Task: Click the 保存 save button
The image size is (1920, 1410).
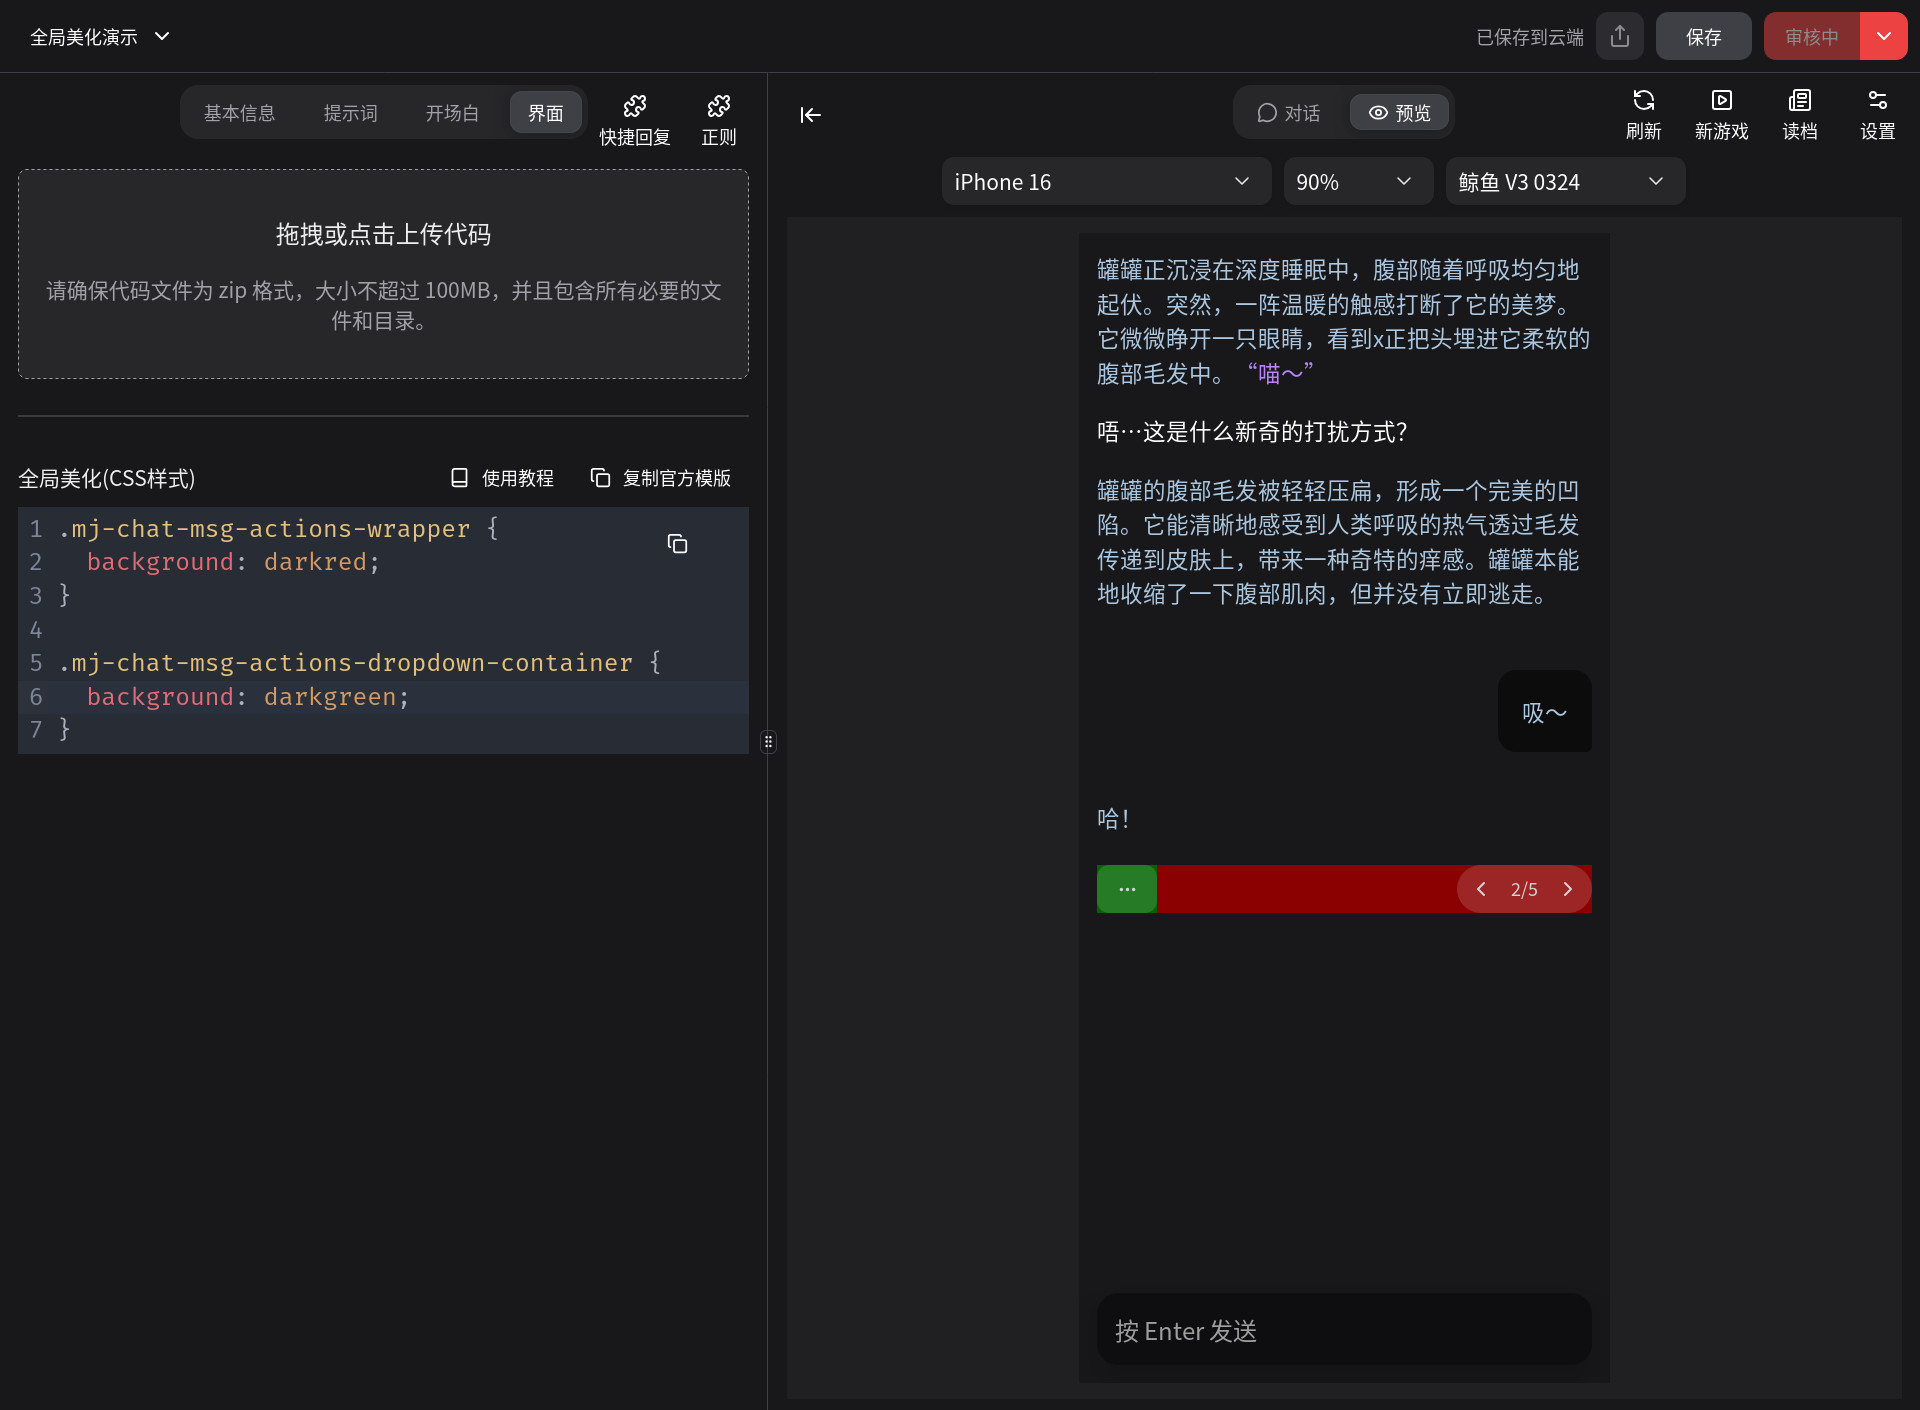Action: coord(1703,37)
